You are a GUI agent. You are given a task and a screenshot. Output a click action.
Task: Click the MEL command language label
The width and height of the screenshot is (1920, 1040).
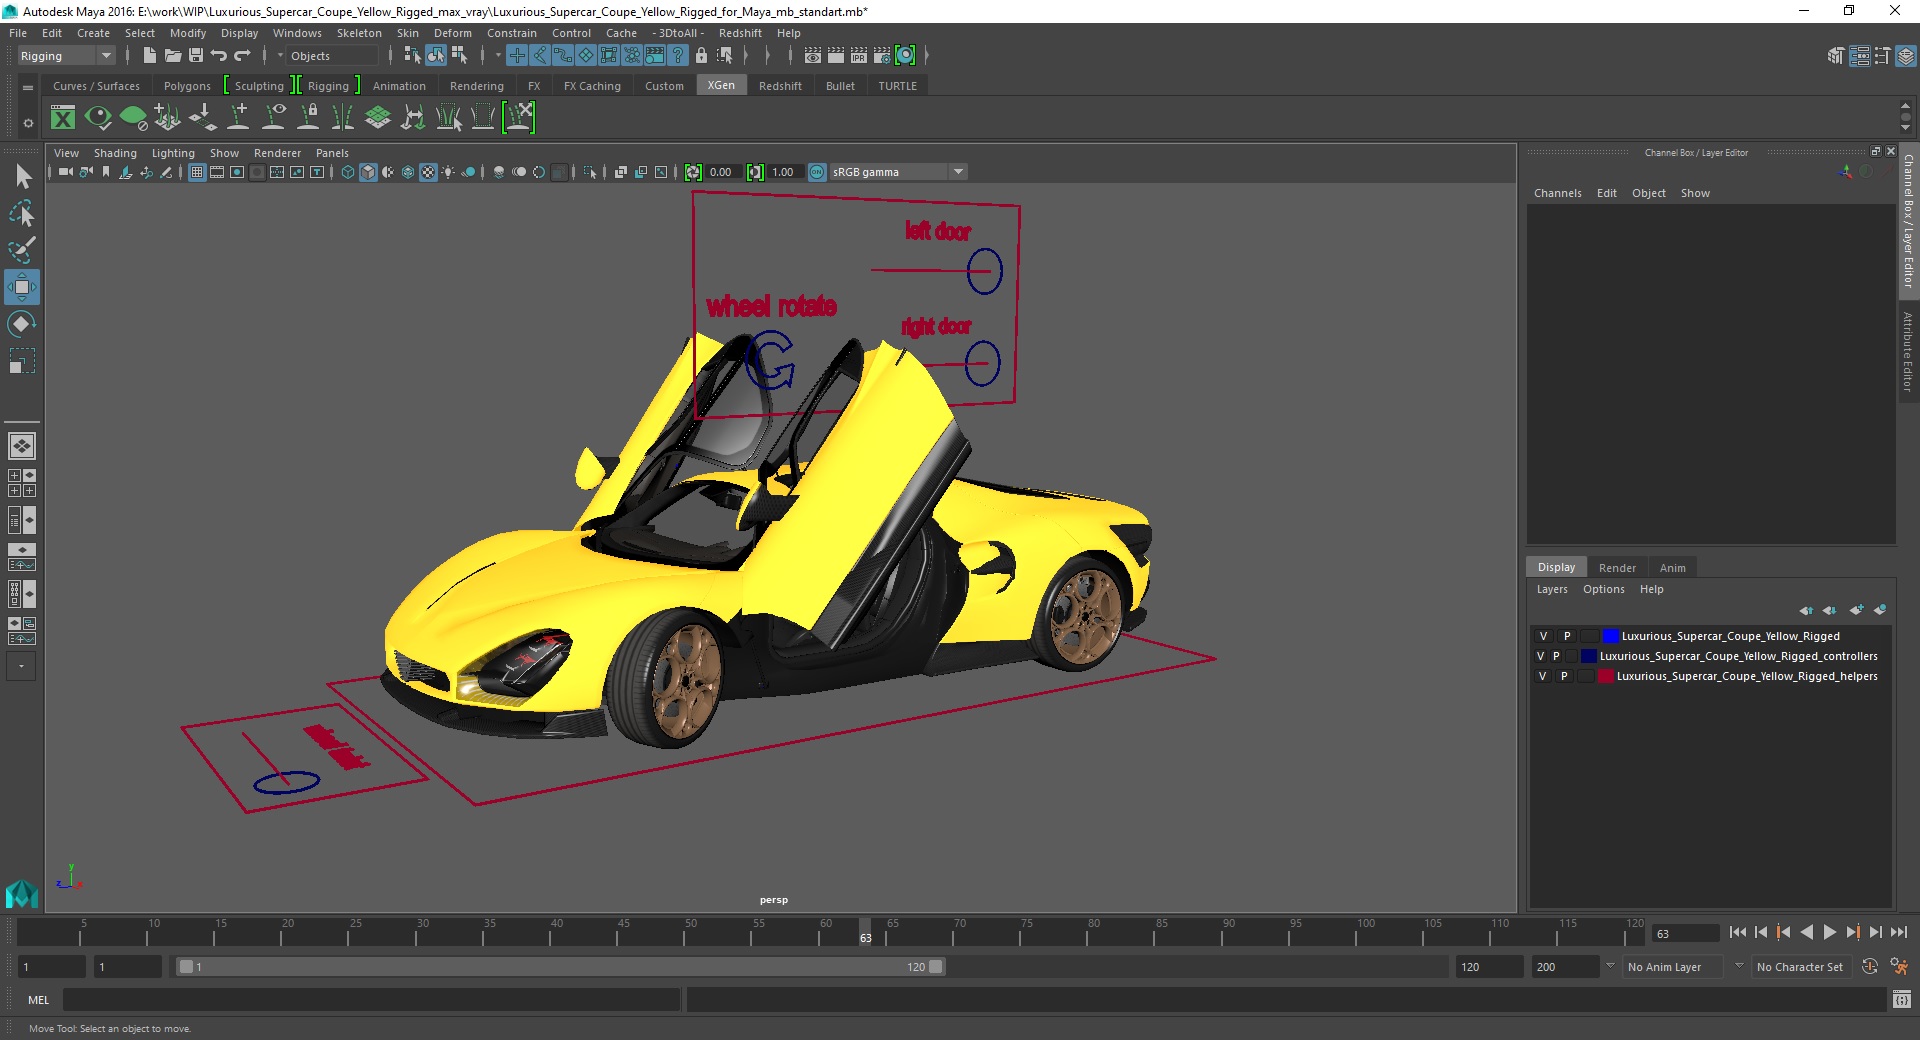point(39,1000)
